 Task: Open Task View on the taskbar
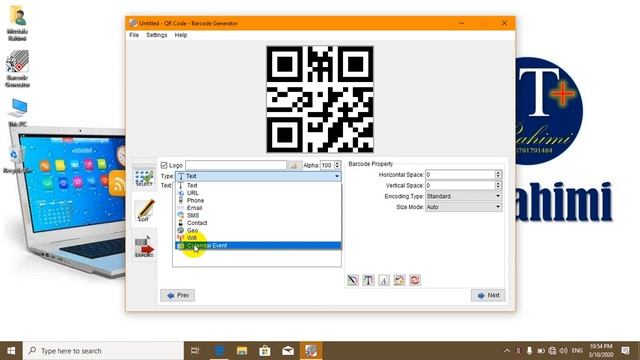(195, 351)
